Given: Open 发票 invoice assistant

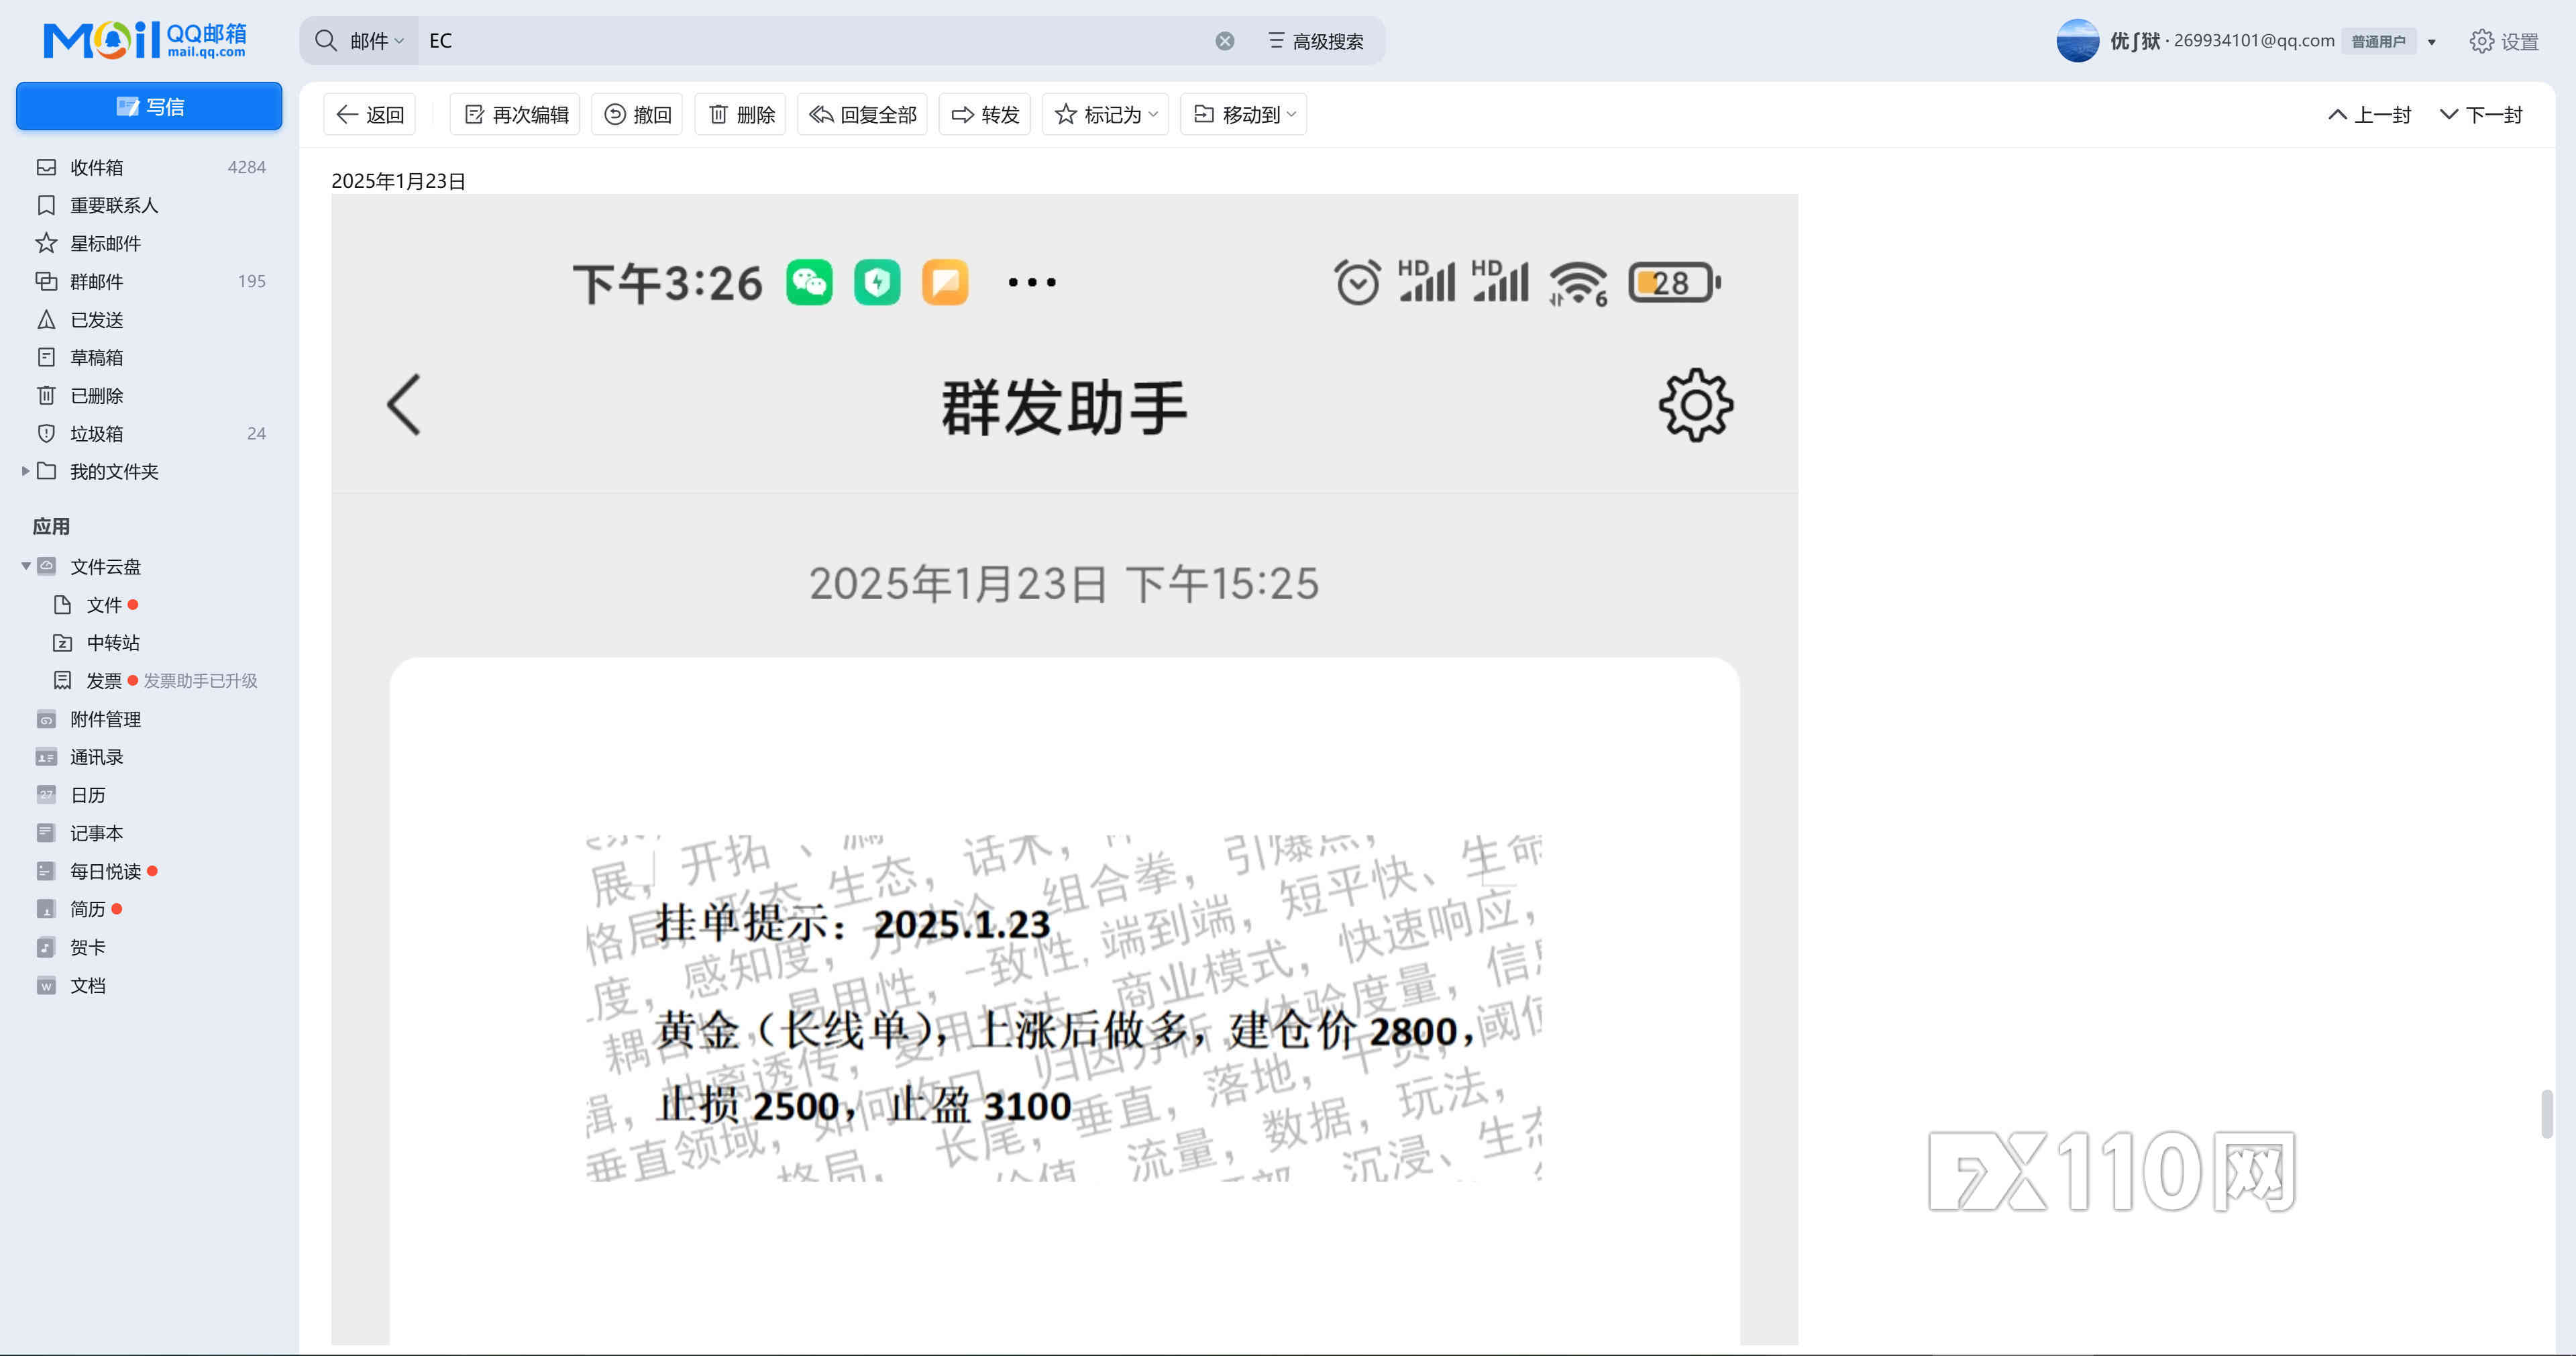Looking at the screenshot, I should [x=103, y=680].
